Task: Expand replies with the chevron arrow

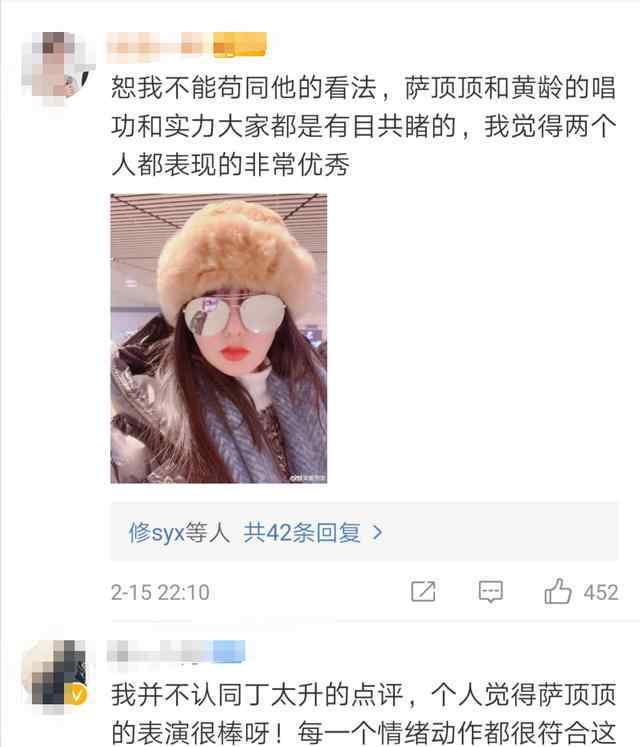Action: pyautogui.click(x=377, y=532)
